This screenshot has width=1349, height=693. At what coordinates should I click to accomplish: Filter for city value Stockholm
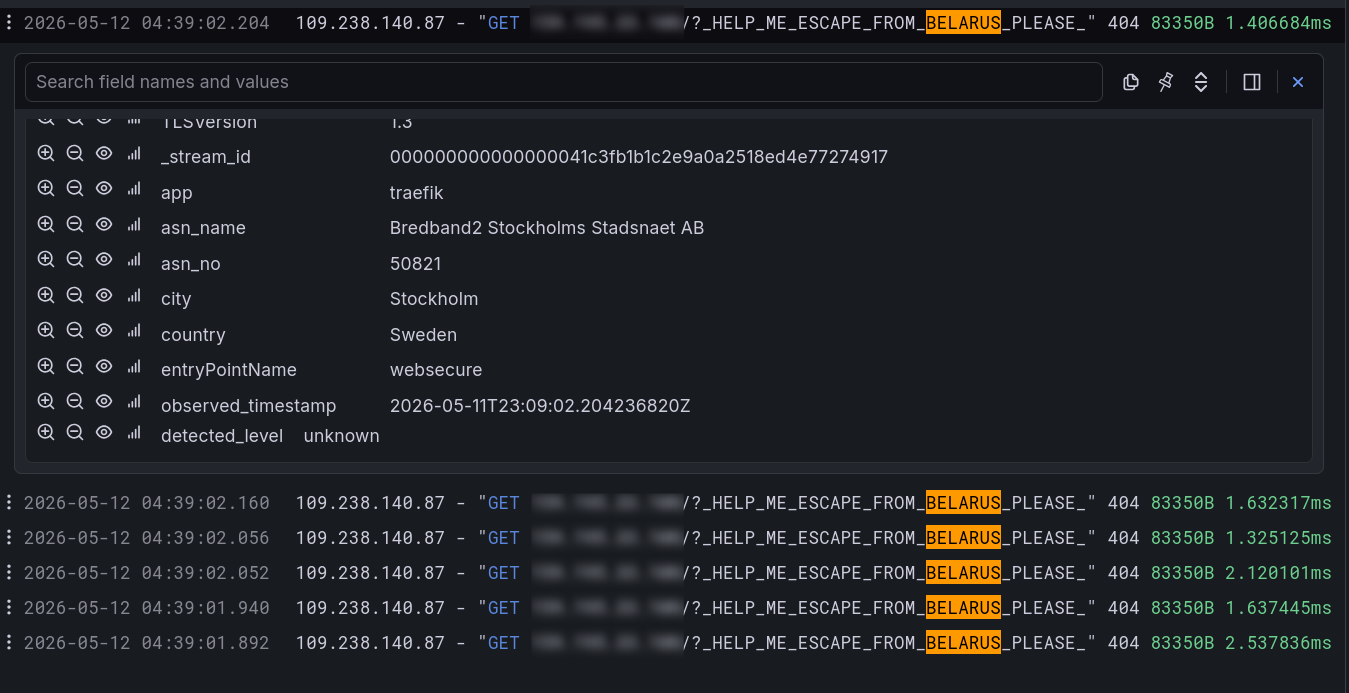click(x=45, y=295)
